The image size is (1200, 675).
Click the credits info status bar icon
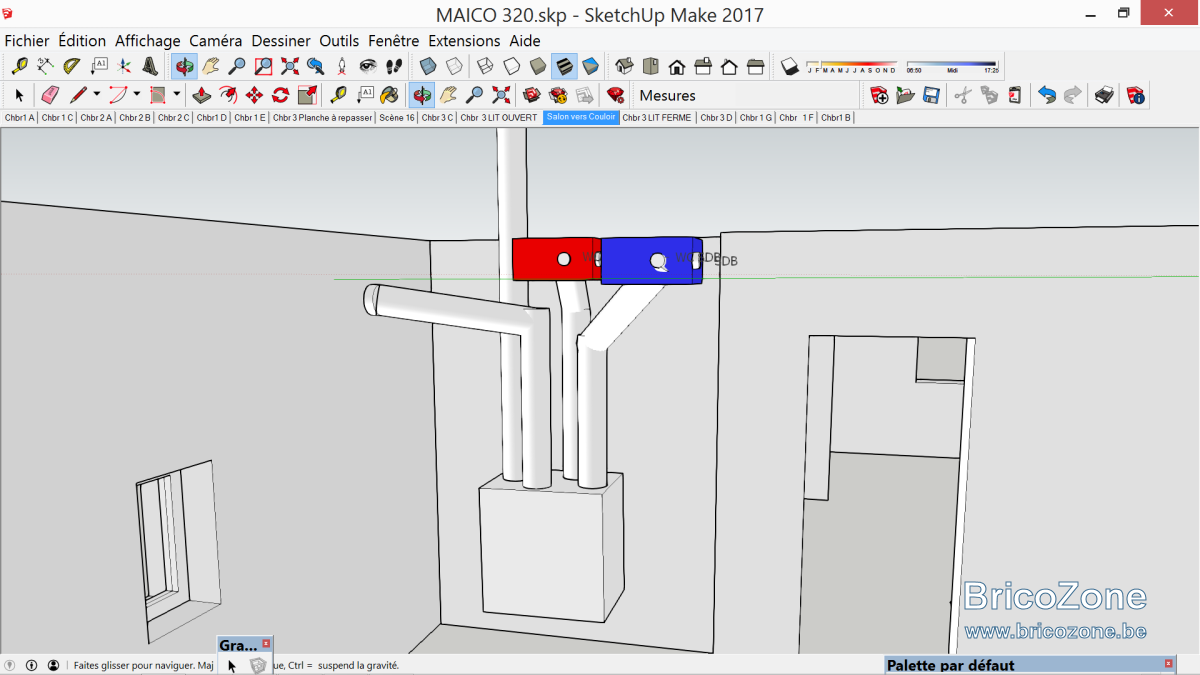(32, 665)
